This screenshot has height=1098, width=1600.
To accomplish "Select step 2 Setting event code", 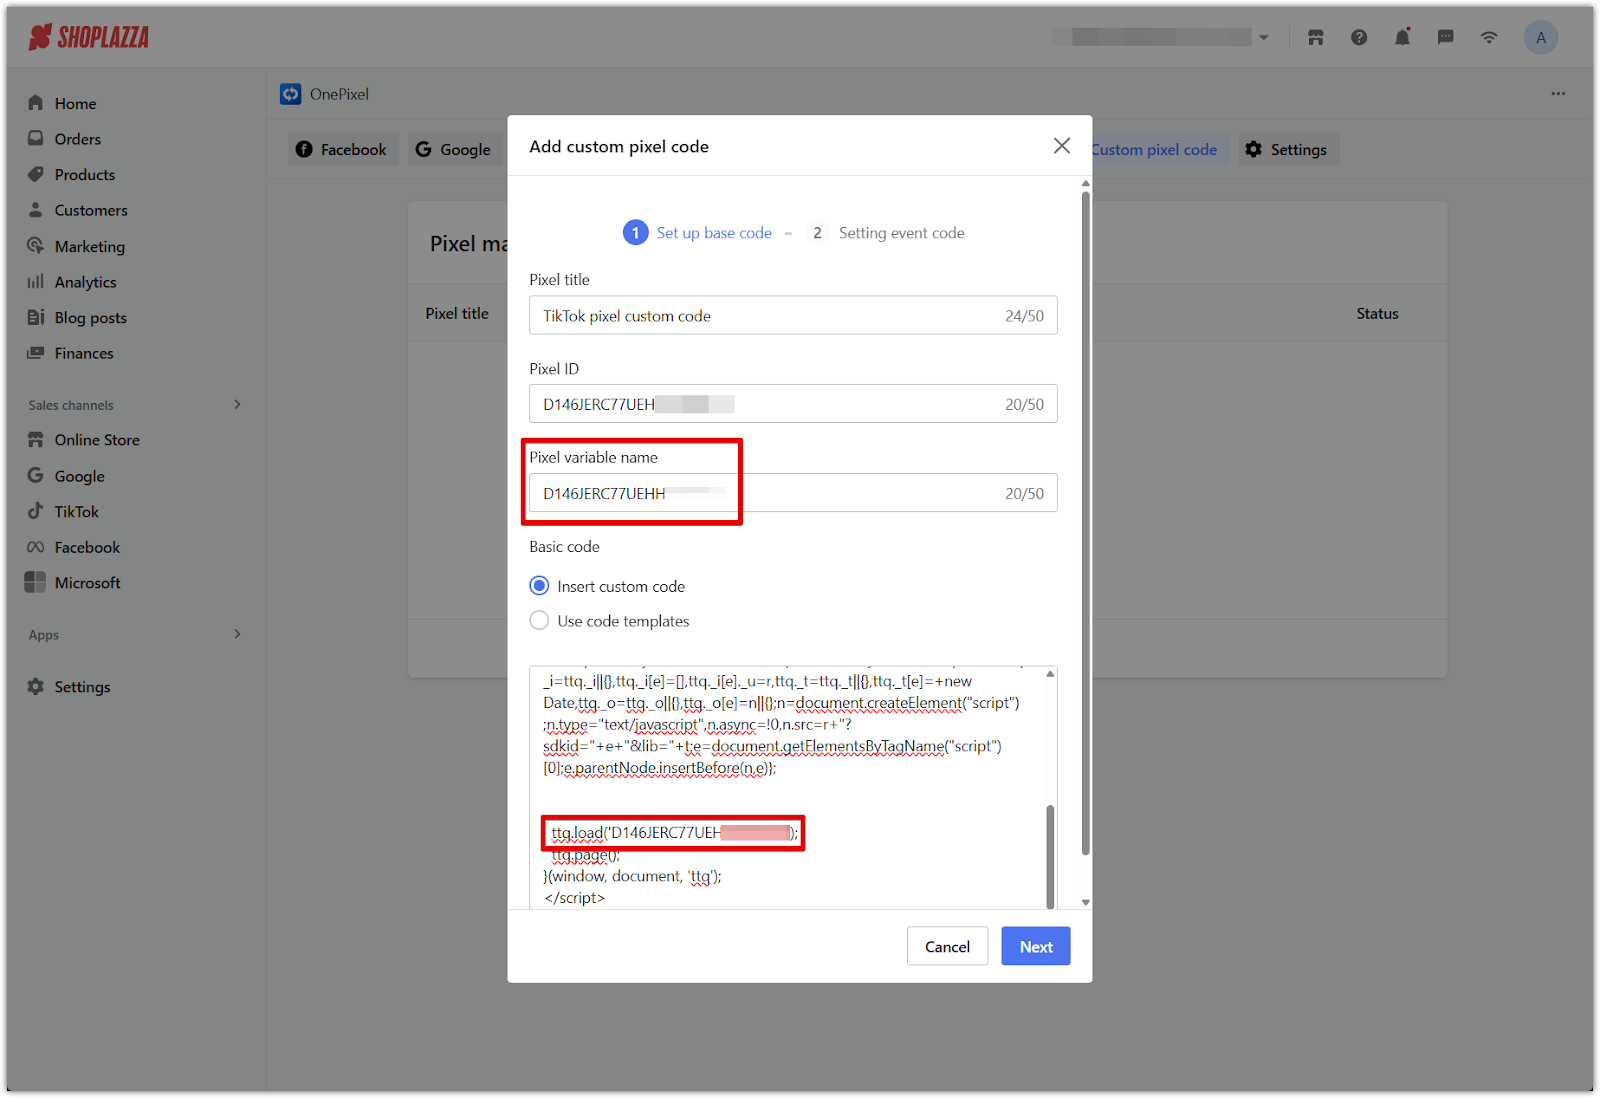I will [886, 233].
